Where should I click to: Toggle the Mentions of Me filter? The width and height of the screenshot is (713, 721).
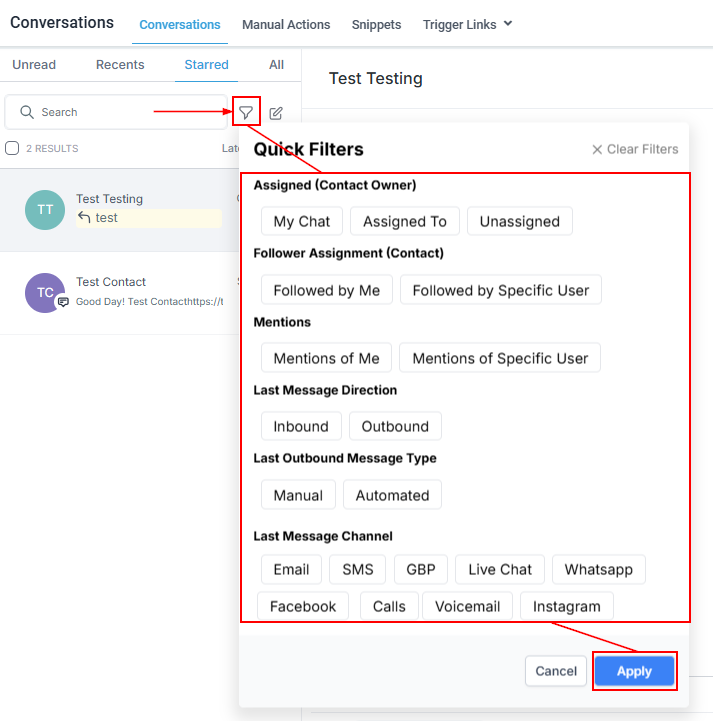[x=326, y=358]
